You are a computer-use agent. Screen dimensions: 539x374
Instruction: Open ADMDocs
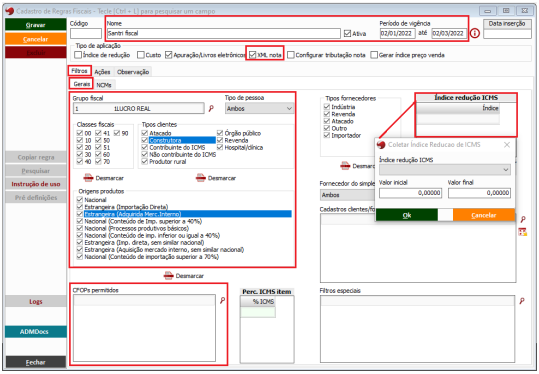[36, 332]
